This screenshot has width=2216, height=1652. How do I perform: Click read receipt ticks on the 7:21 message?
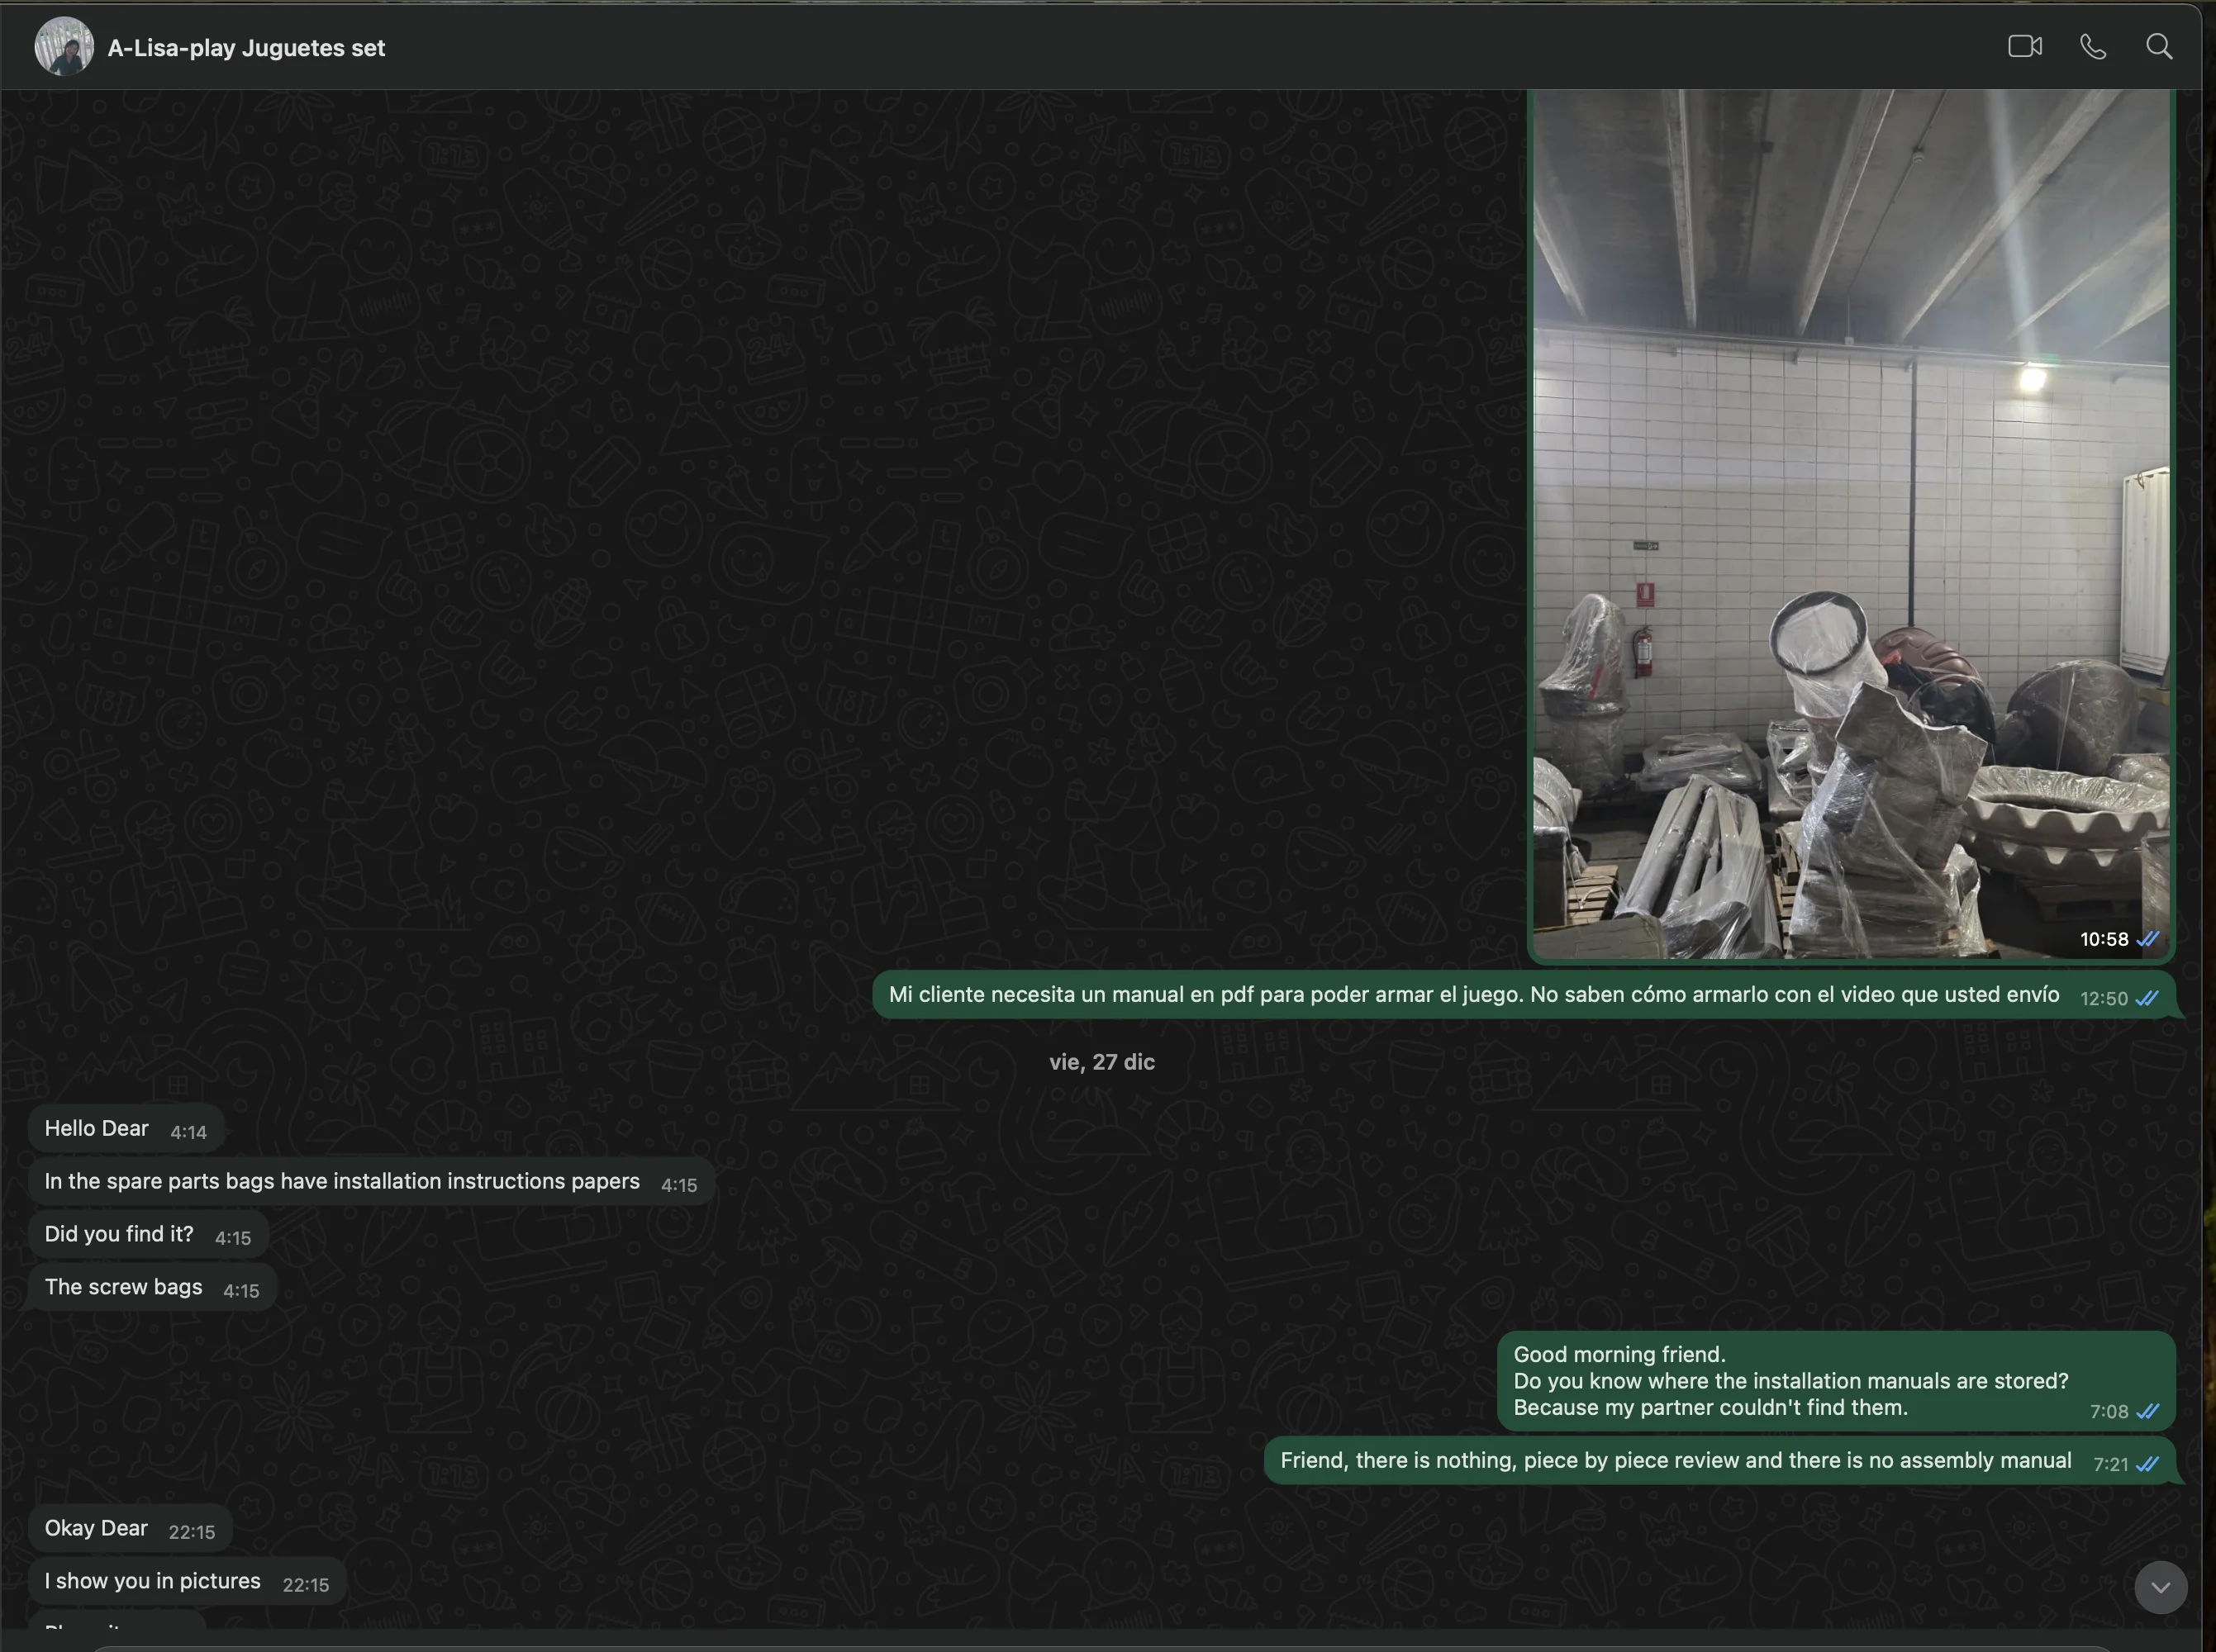[2147, 1464]
